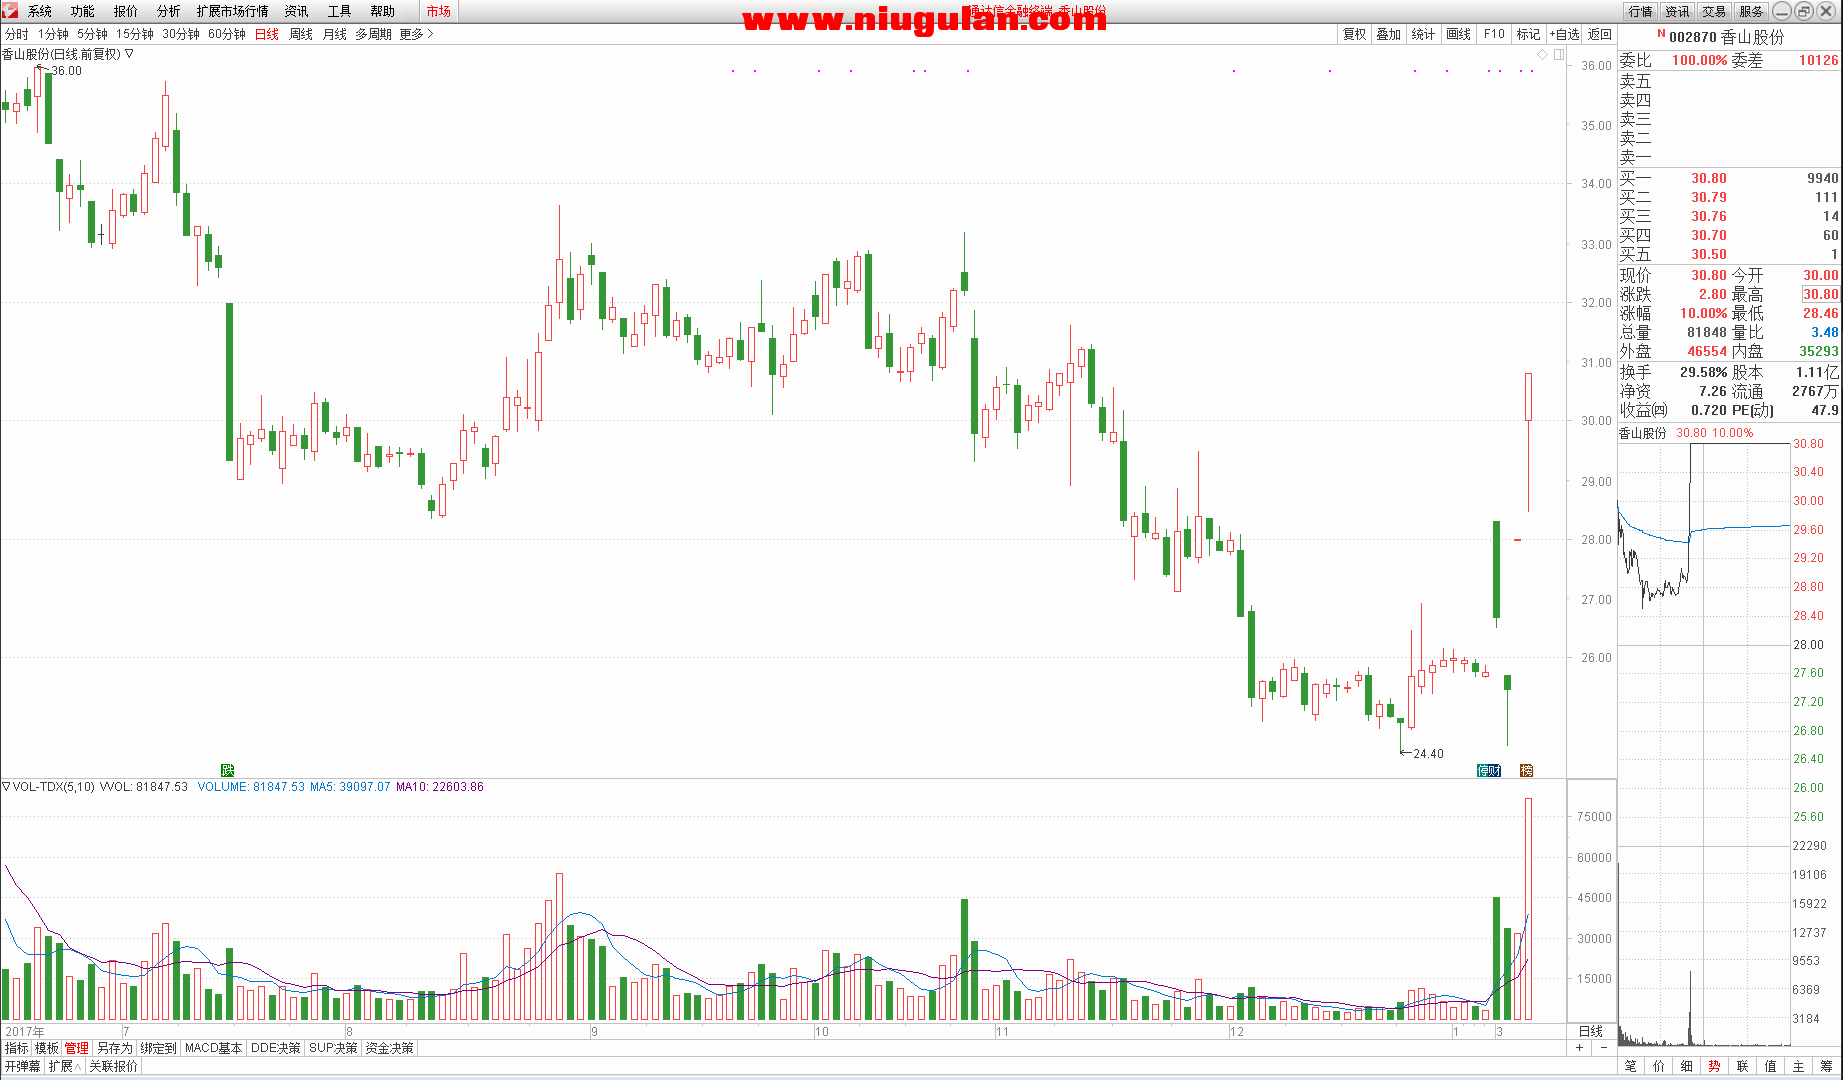Select the 模板 template tab
1843x1080 pixels.
pos(47,1048)
